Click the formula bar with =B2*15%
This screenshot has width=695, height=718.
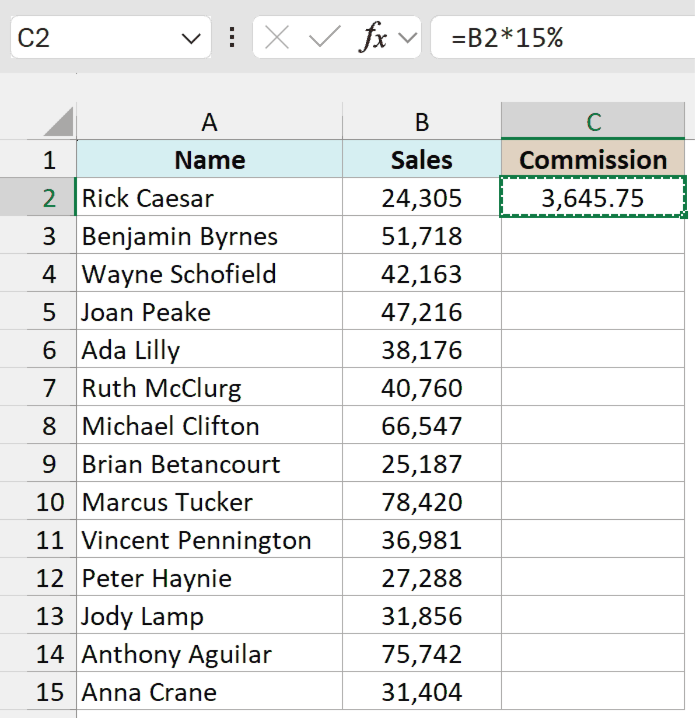click(x=563, y=37)
